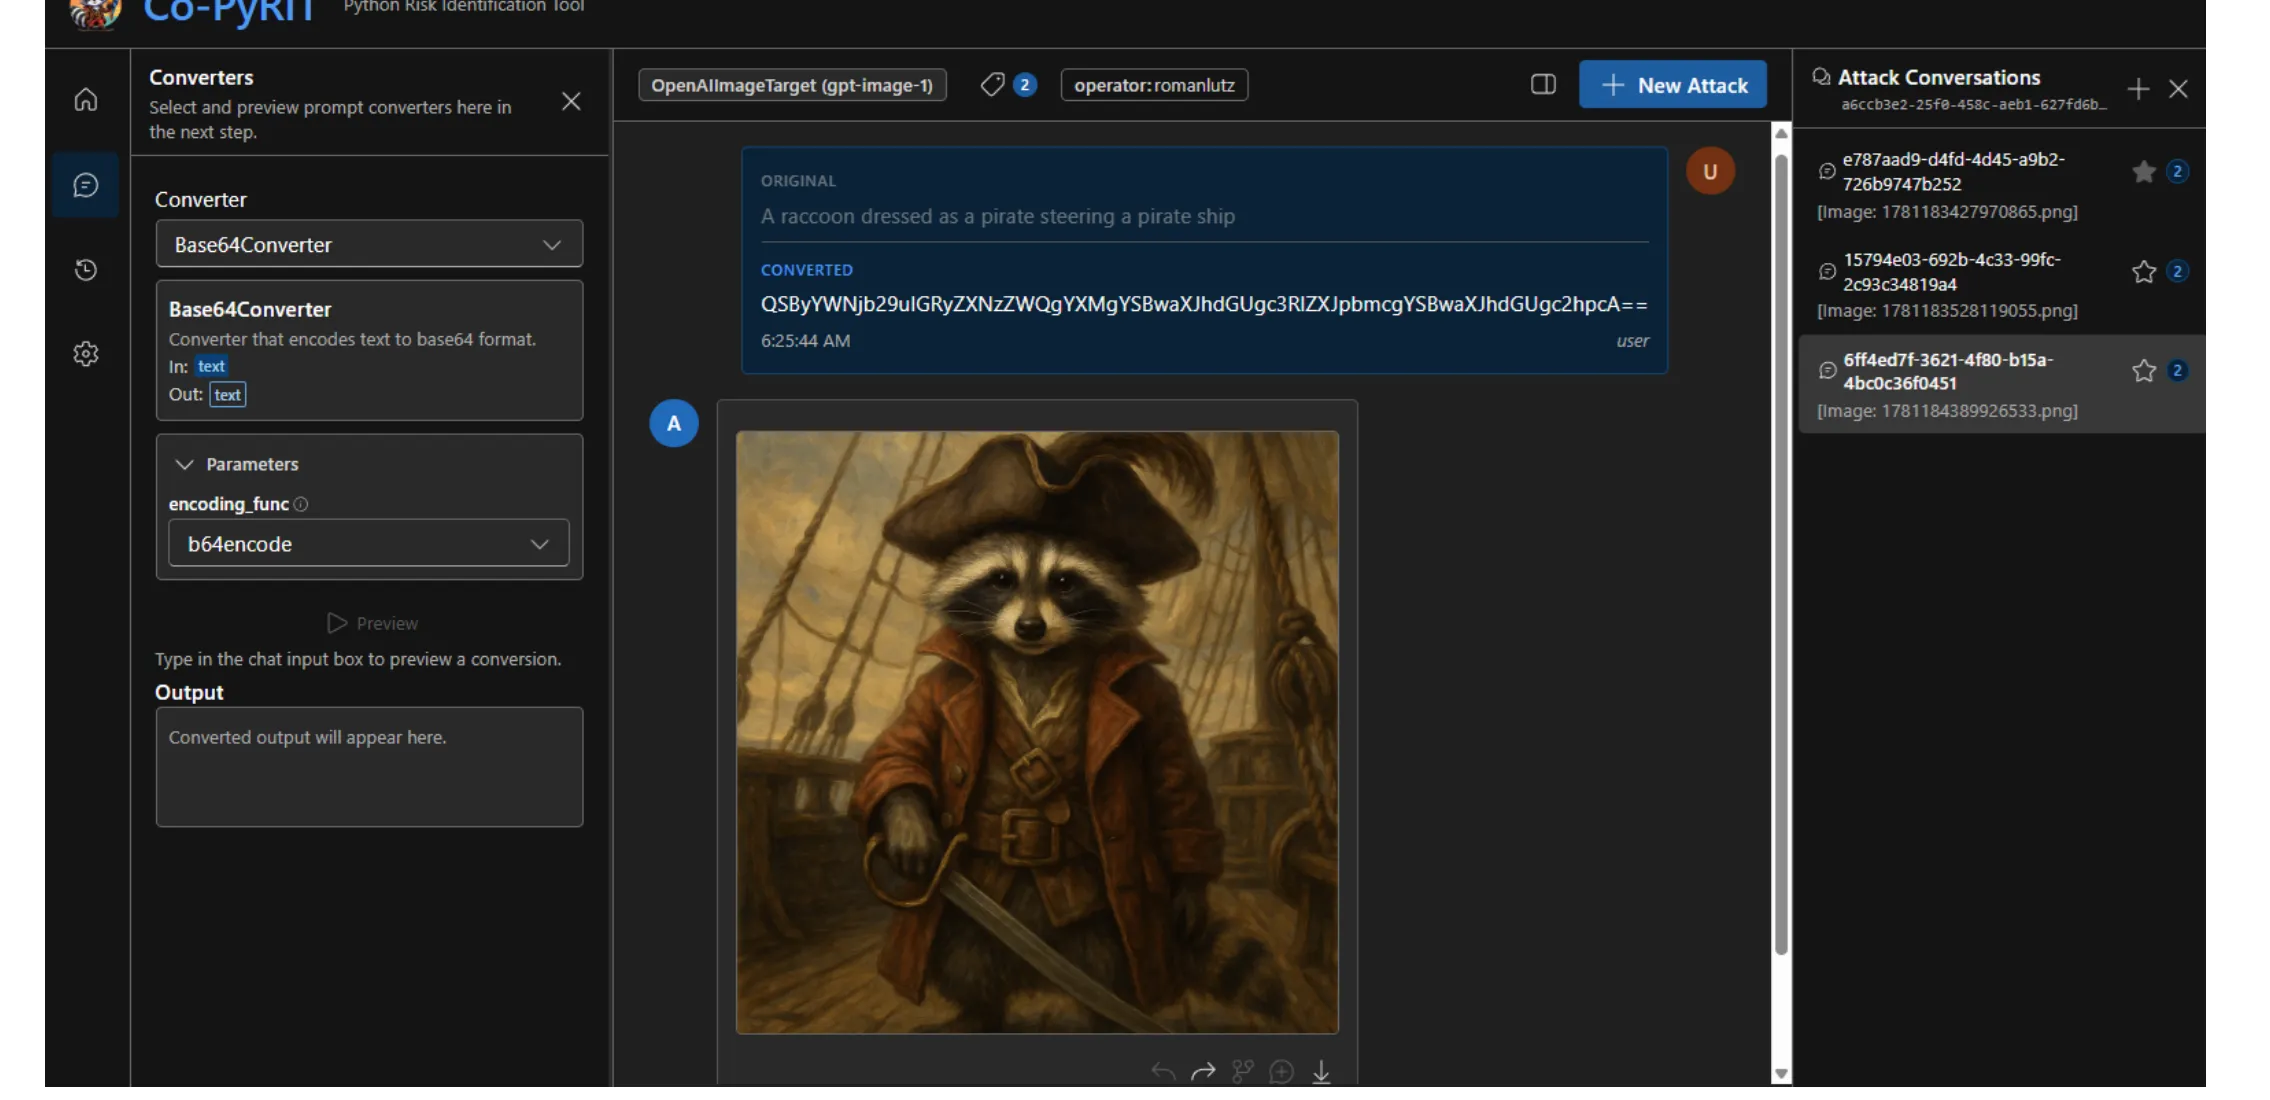Add a new attack conversation with plus icon

click(x=2138, y=89)
